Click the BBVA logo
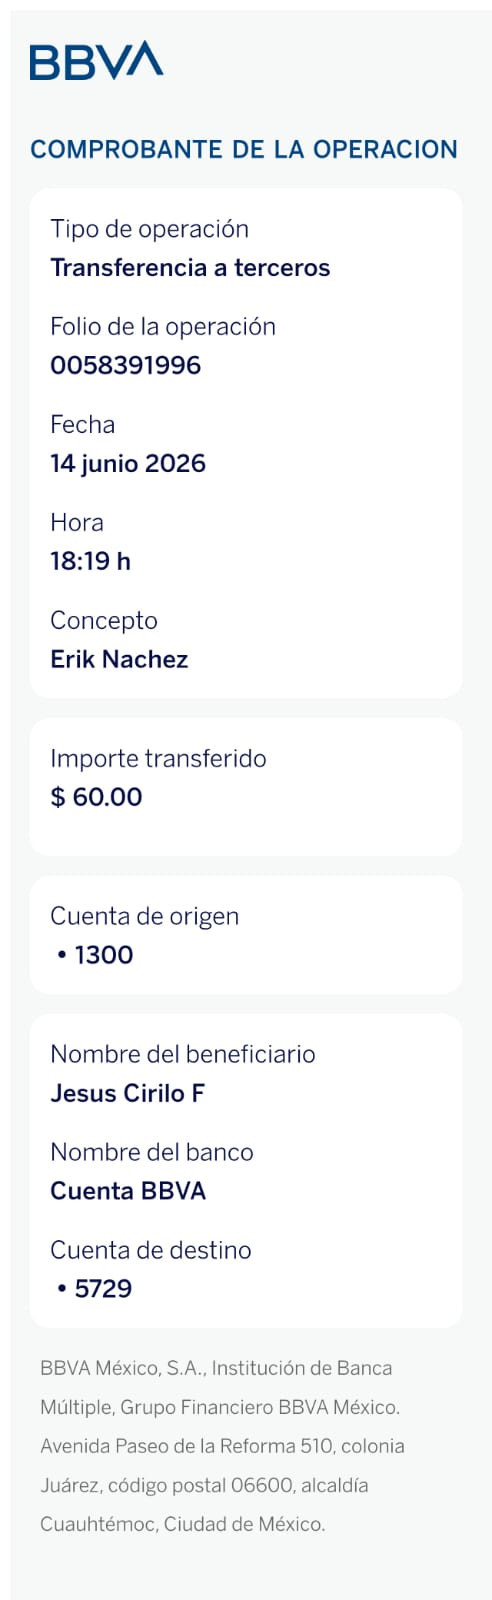 tap(96, 61)
